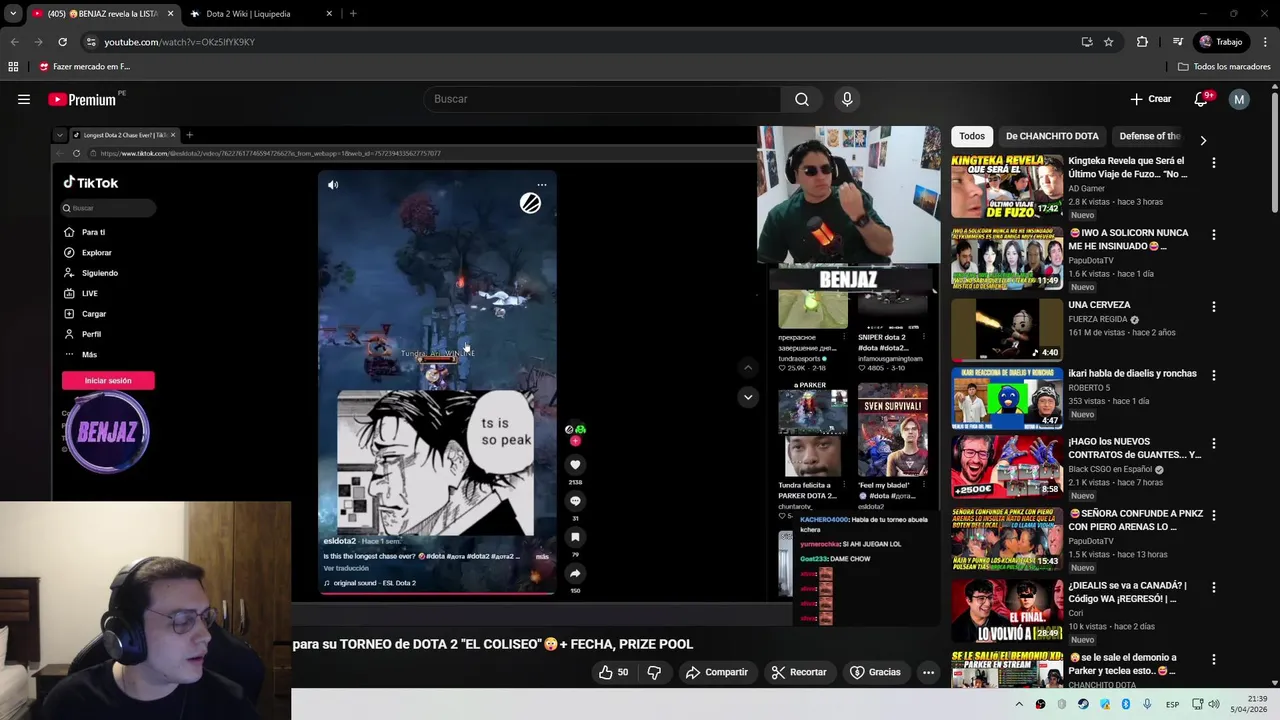
Task: Open options for UNA CERVEZA video
Action: 1214,307
